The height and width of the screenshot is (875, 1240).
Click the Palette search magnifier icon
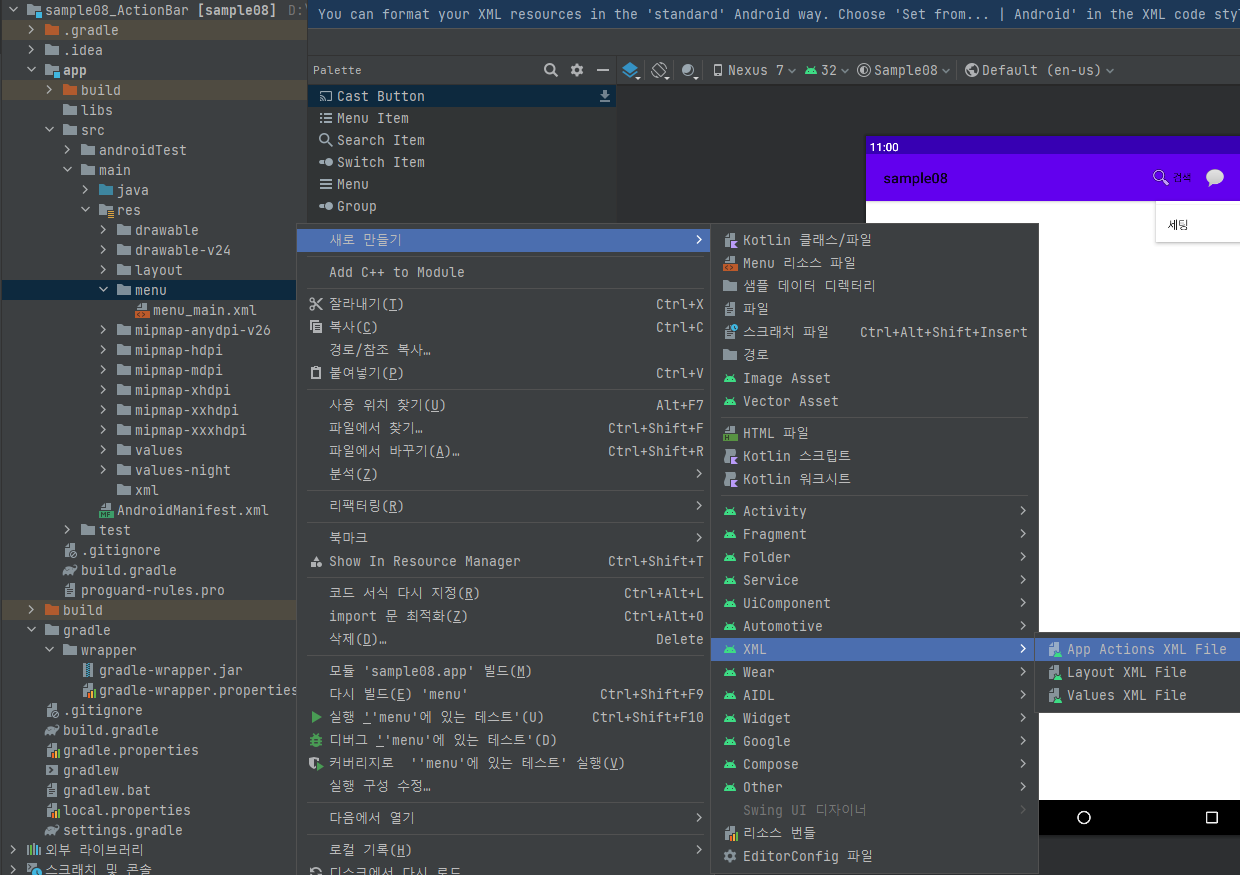tap(550, 70)
